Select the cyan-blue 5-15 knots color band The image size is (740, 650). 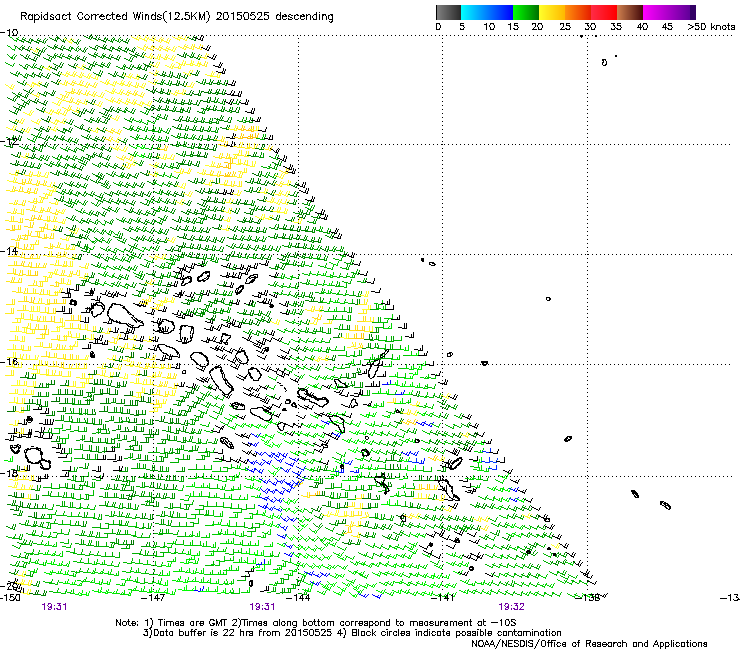(487, 12)
